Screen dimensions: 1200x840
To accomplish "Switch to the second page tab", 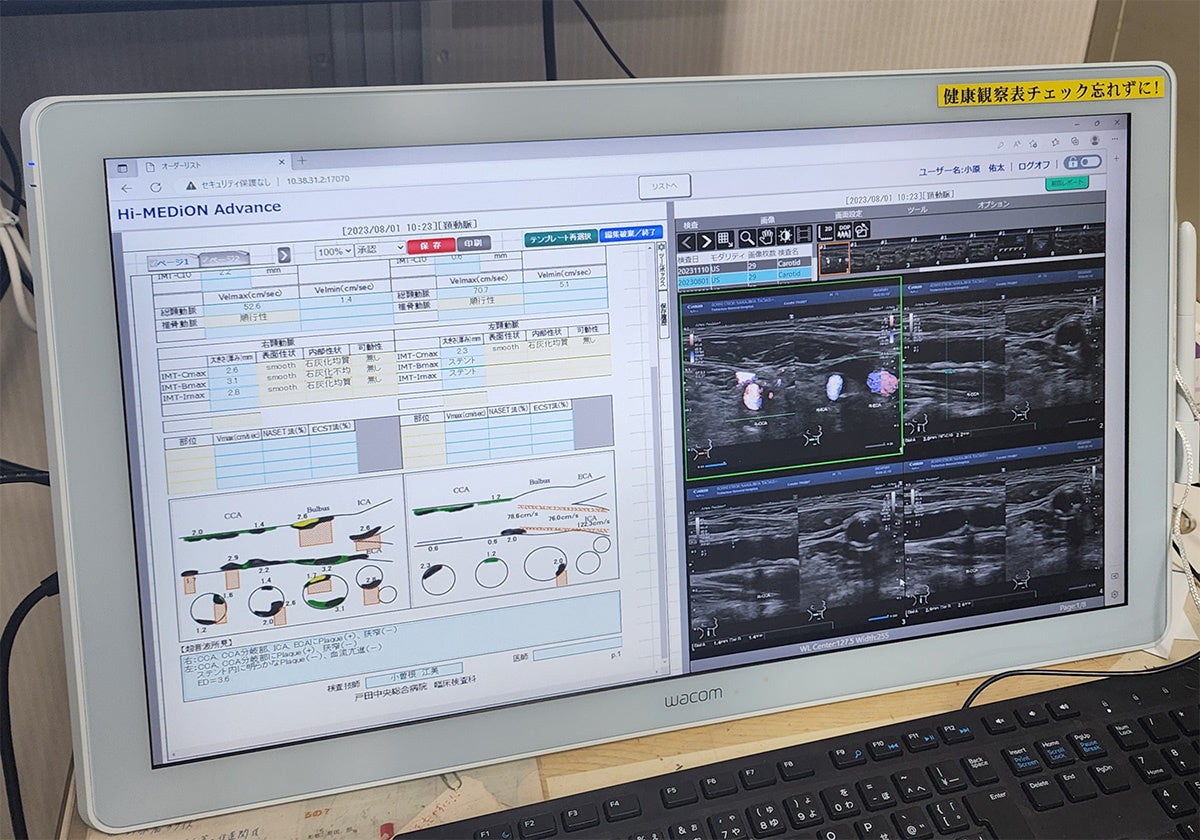I will point(225,258).
